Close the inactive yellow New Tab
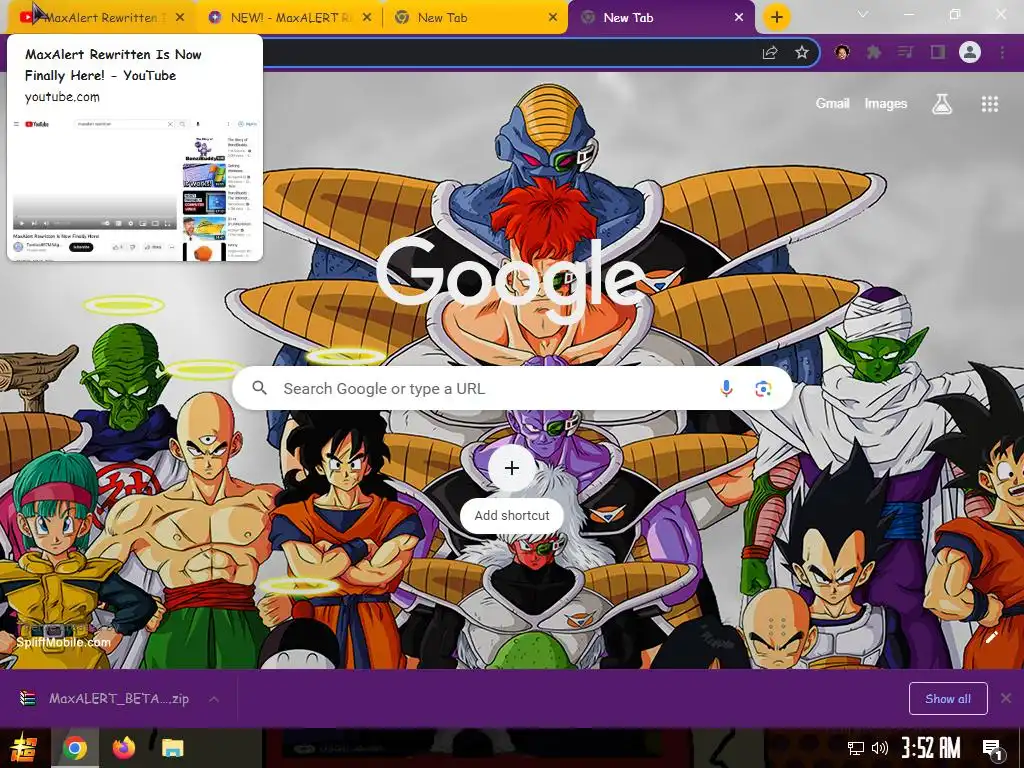 (x=553, y=18)
